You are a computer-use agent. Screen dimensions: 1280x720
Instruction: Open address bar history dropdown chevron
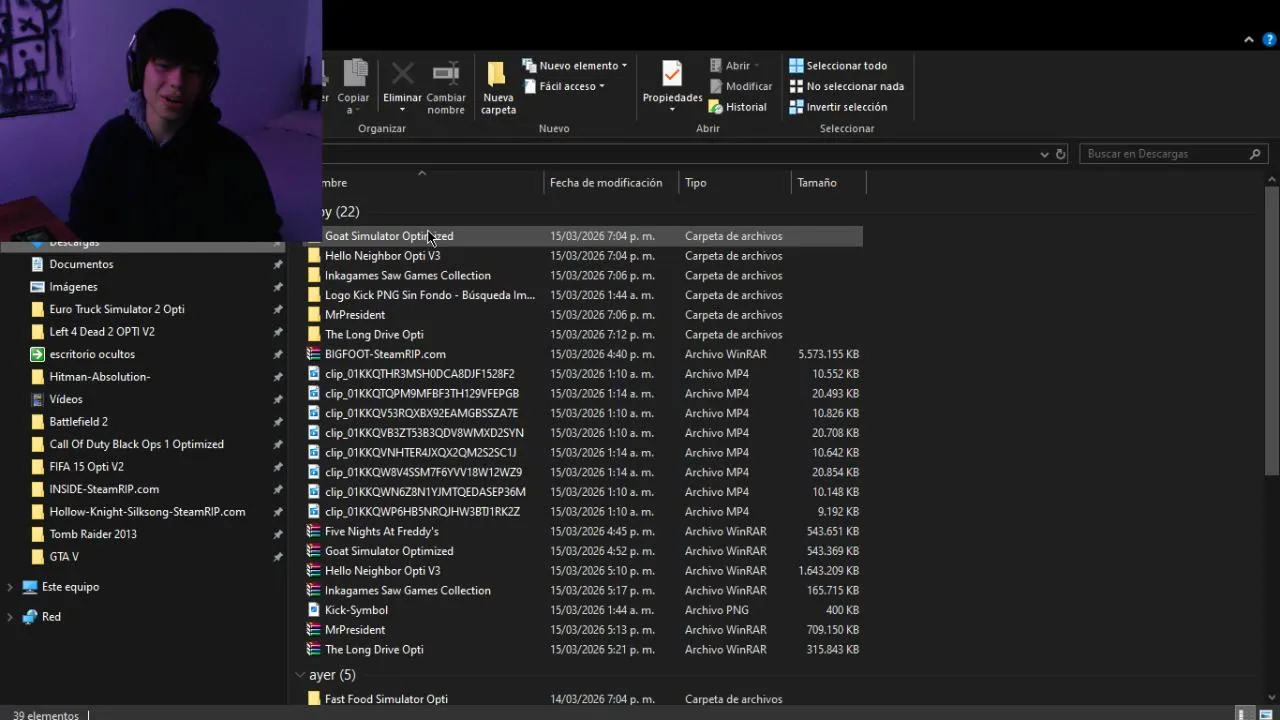click(x=1044, y=154)
